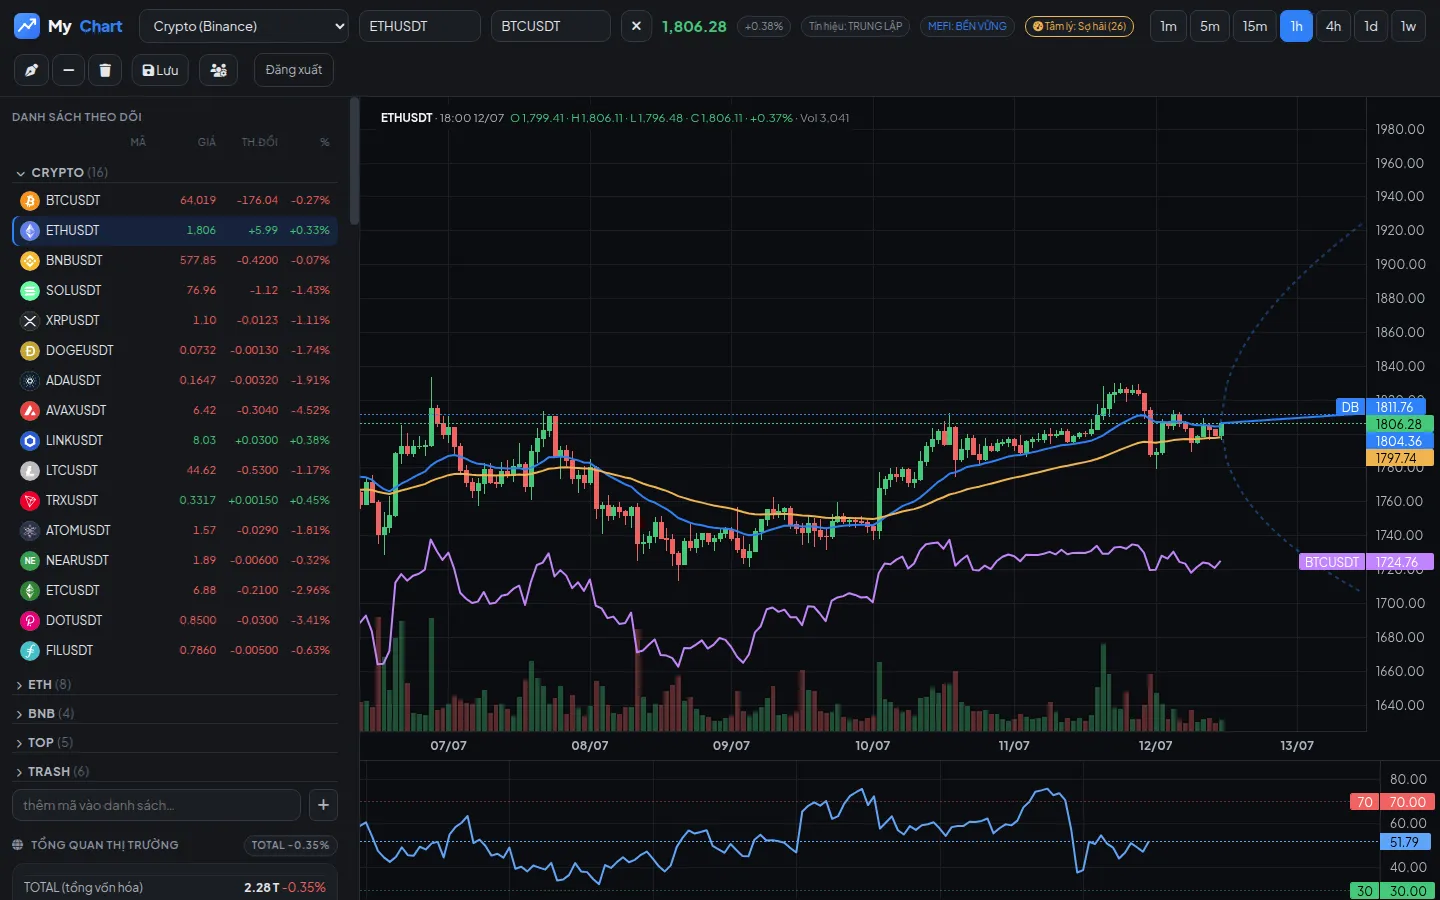Screen dimensions: 1440x900
Task: Click the SOLUSDT coin icon
Action: point(30,290)
